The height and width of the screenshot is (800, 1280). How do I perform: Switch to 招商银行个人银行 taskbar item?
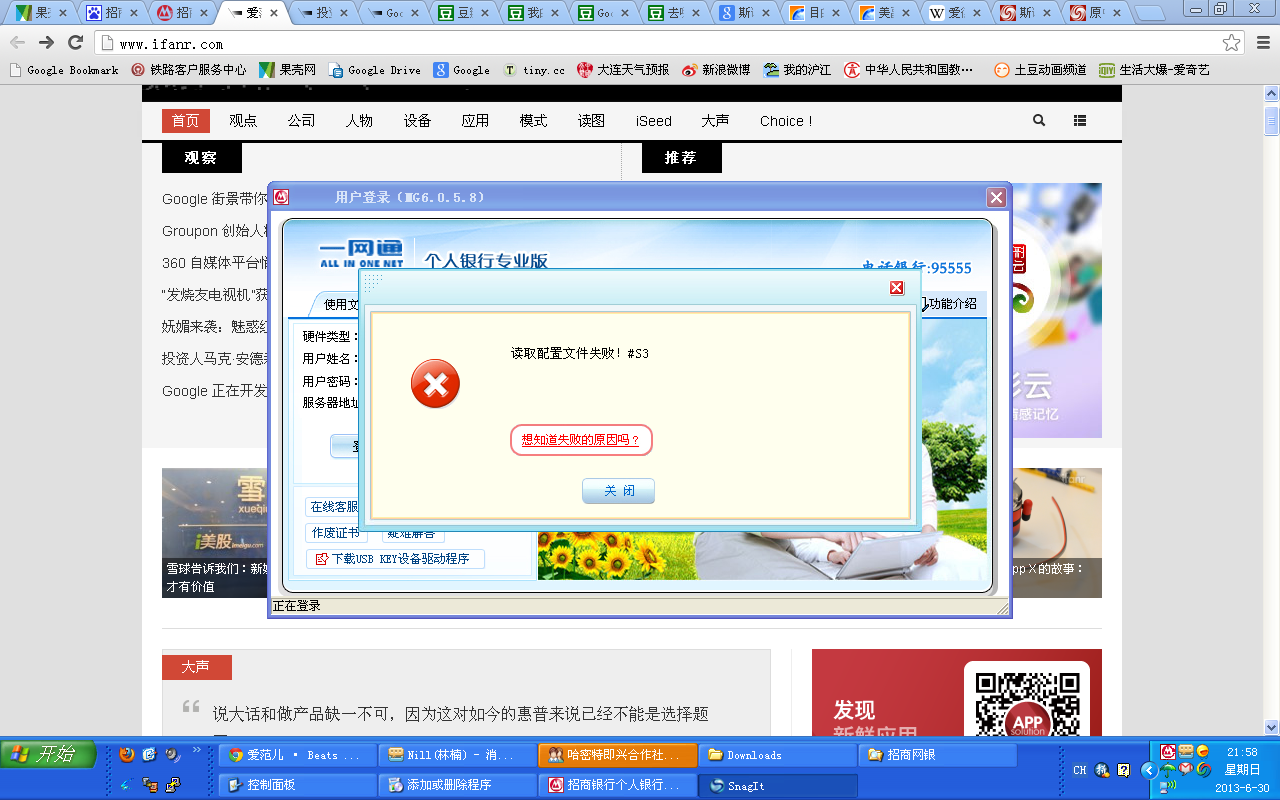(x=618, y=785)
